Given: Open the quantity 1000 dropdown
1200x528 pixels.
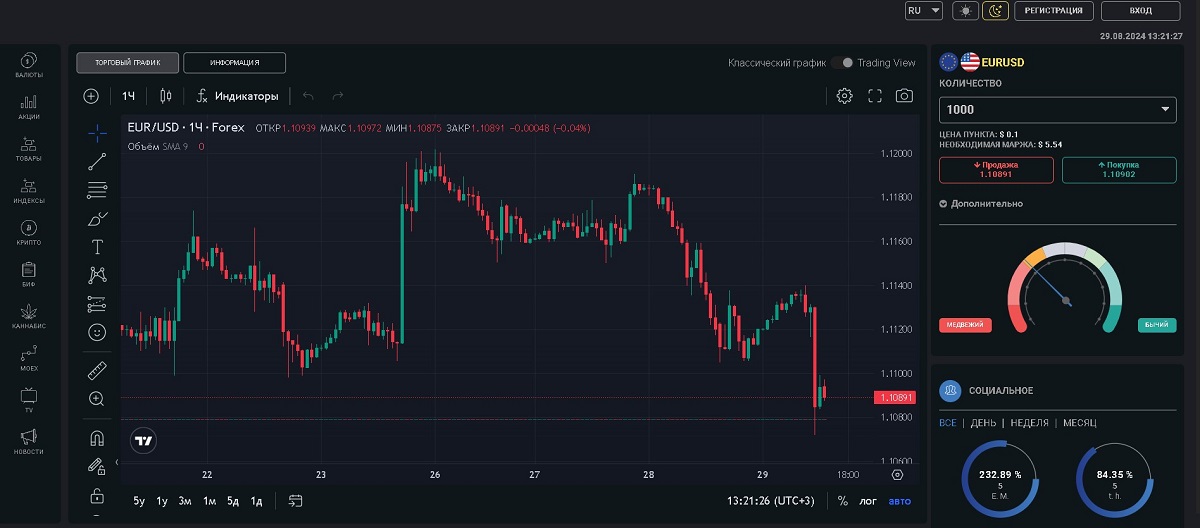Looking at the screenshot, I should coord(1057,109).
